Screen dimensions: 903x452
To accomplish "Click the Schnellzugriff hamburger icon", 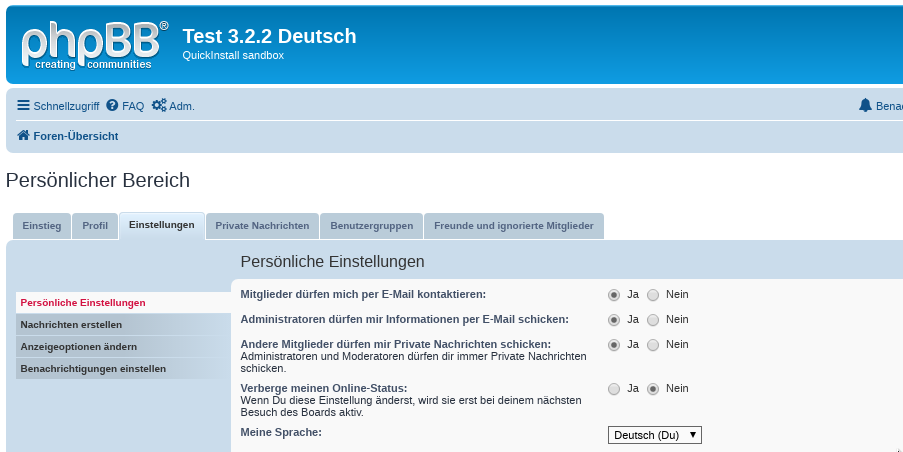I will click(x=23, y=105).
